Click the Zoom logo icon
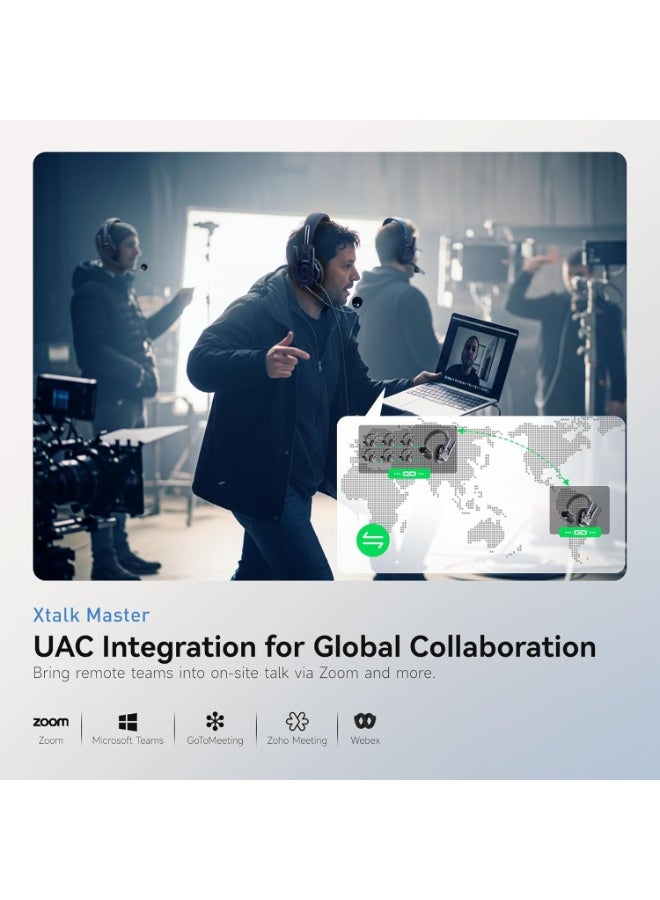 coord(51,721)
